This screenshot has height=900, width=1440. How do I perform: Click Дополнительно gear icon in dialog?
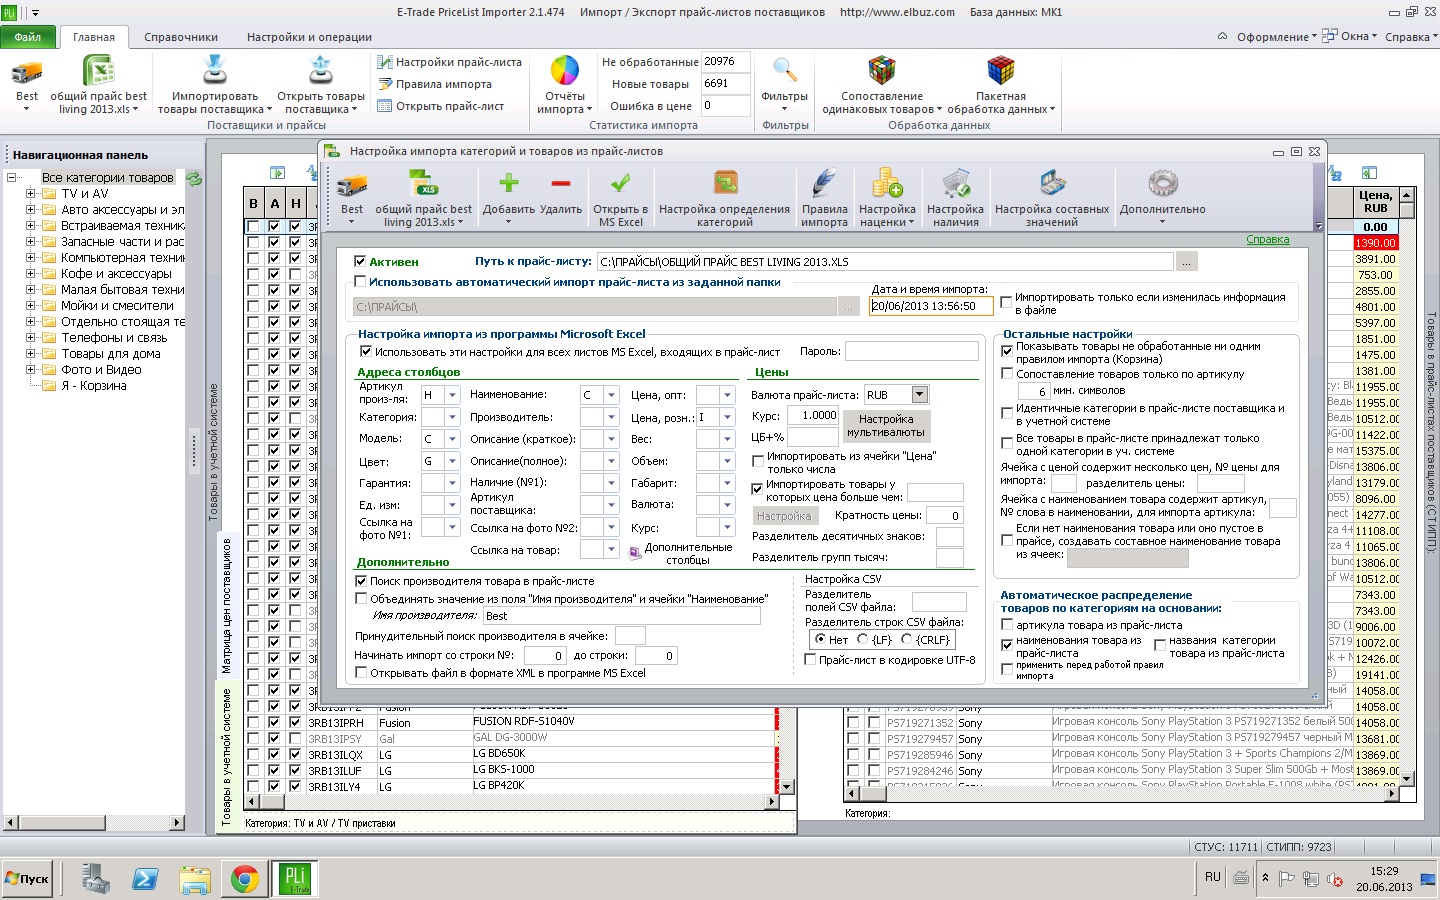1162,184
